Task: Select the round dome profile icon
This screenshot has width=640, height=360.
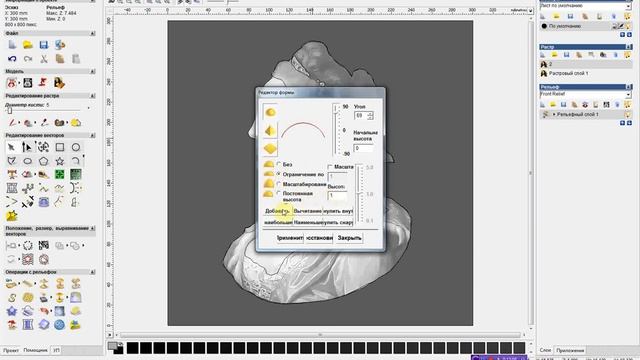Action: (x=270, y=112)
